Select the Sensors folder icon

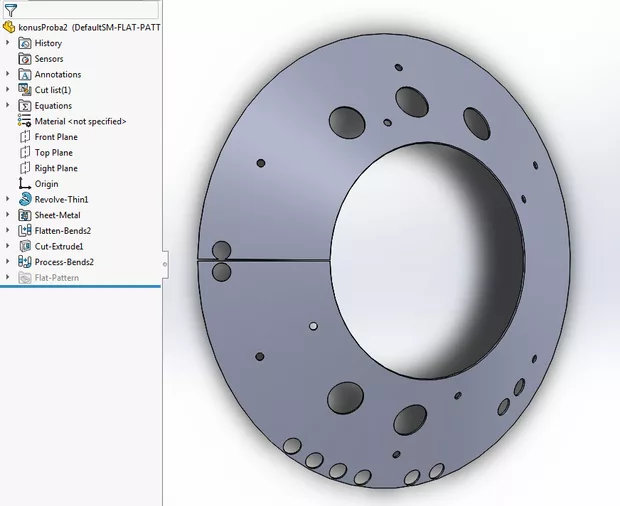[26, 59]
